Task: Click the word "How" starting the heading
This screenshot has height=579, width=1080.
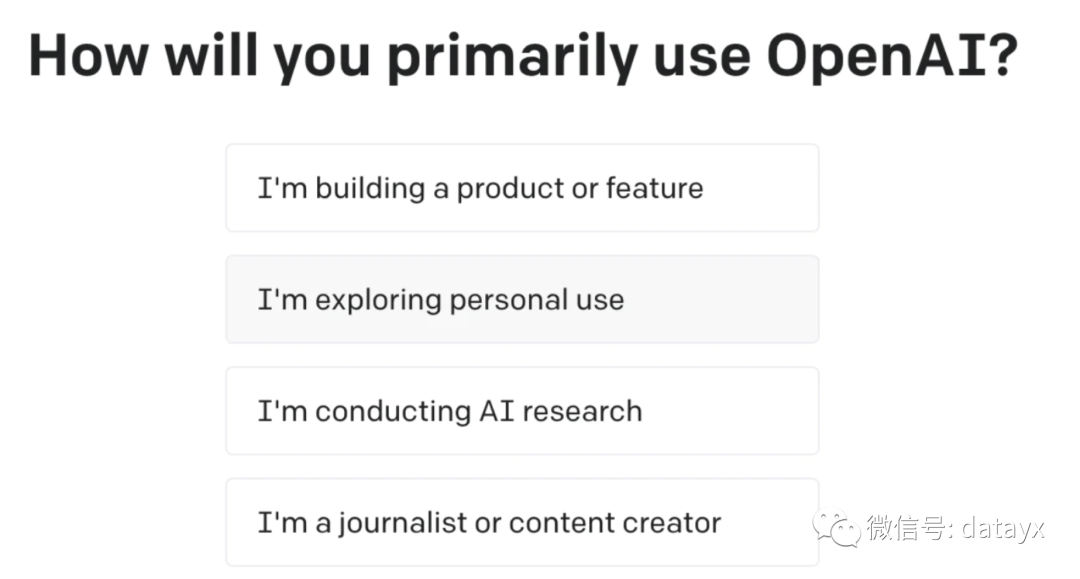Action: (88, 56)
